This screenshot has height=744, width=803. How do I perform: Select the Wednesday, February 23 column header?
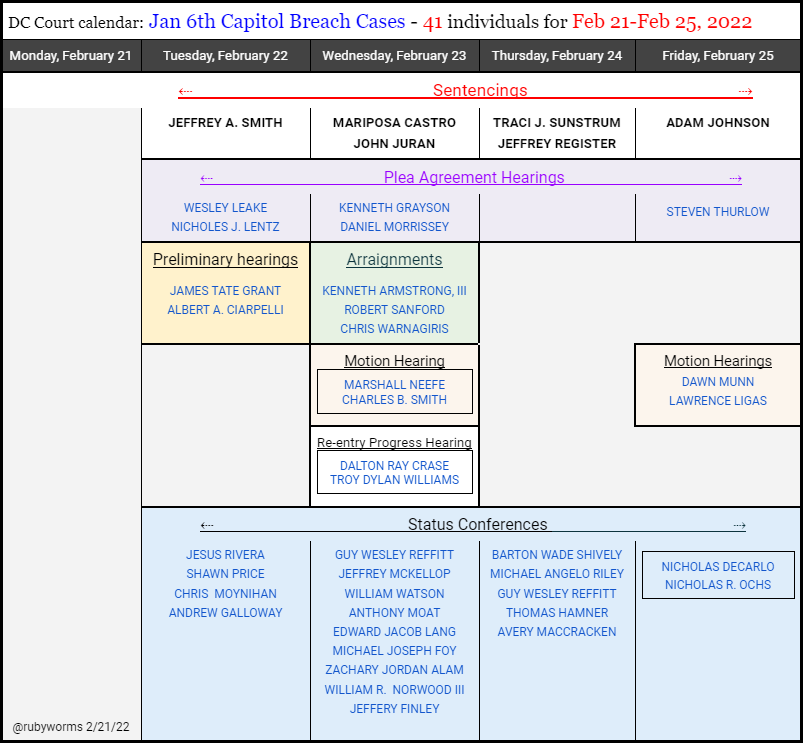394,55
